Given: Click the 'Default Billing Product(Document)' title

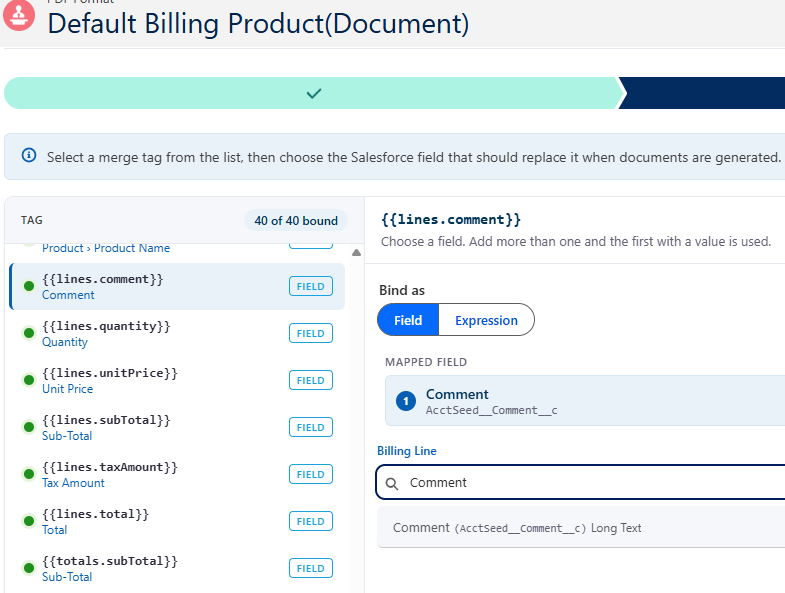Looking at the screenshot, I should [258, 23].
